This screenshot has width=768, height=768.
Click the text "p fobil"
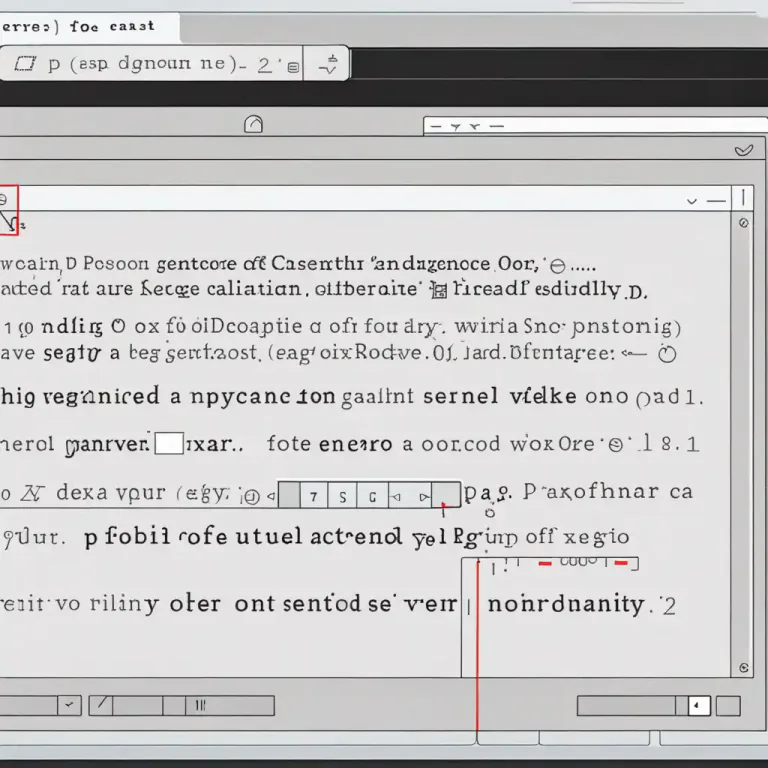tap(127, 536)
